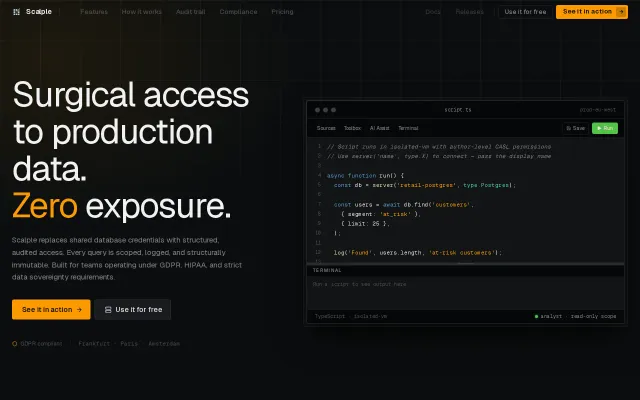640x400 pixels.
Task: Click the TypeScript status bar label
Action: pos(330,316)
